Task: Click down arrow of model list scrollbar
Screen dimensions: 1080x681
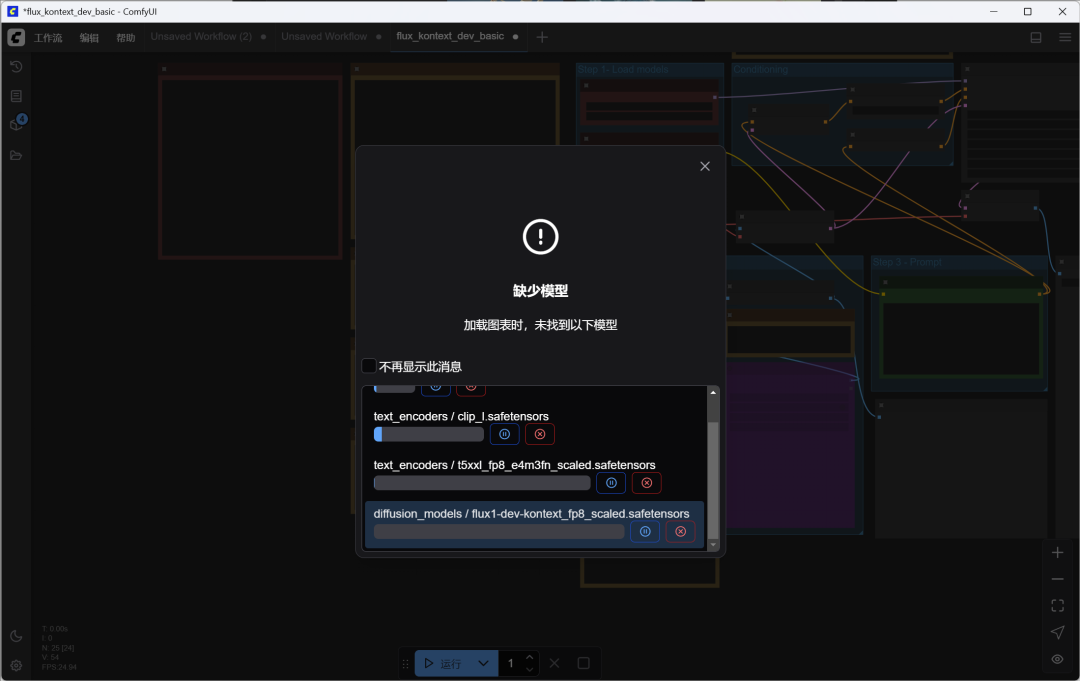Action: 713,545
